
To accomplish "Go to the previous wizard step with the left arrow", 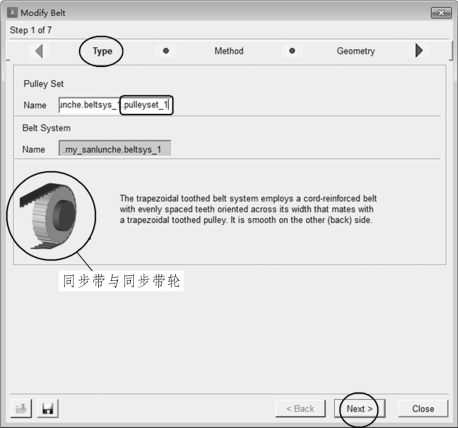I will tap(39, 51).
